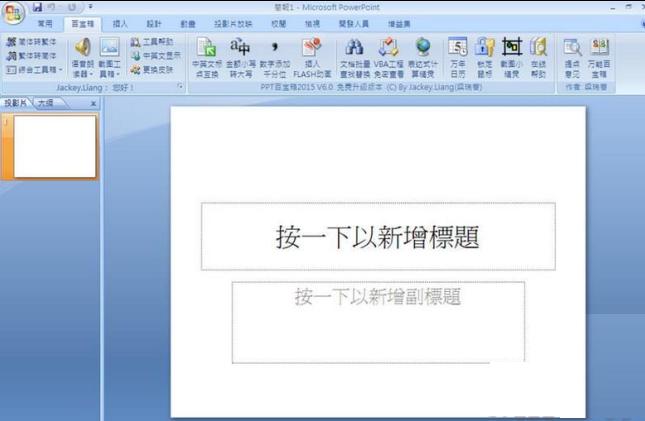
Task: Switch to the 校閱 ribbon tab
Action: pyautogui.click(x=278, y=24)
